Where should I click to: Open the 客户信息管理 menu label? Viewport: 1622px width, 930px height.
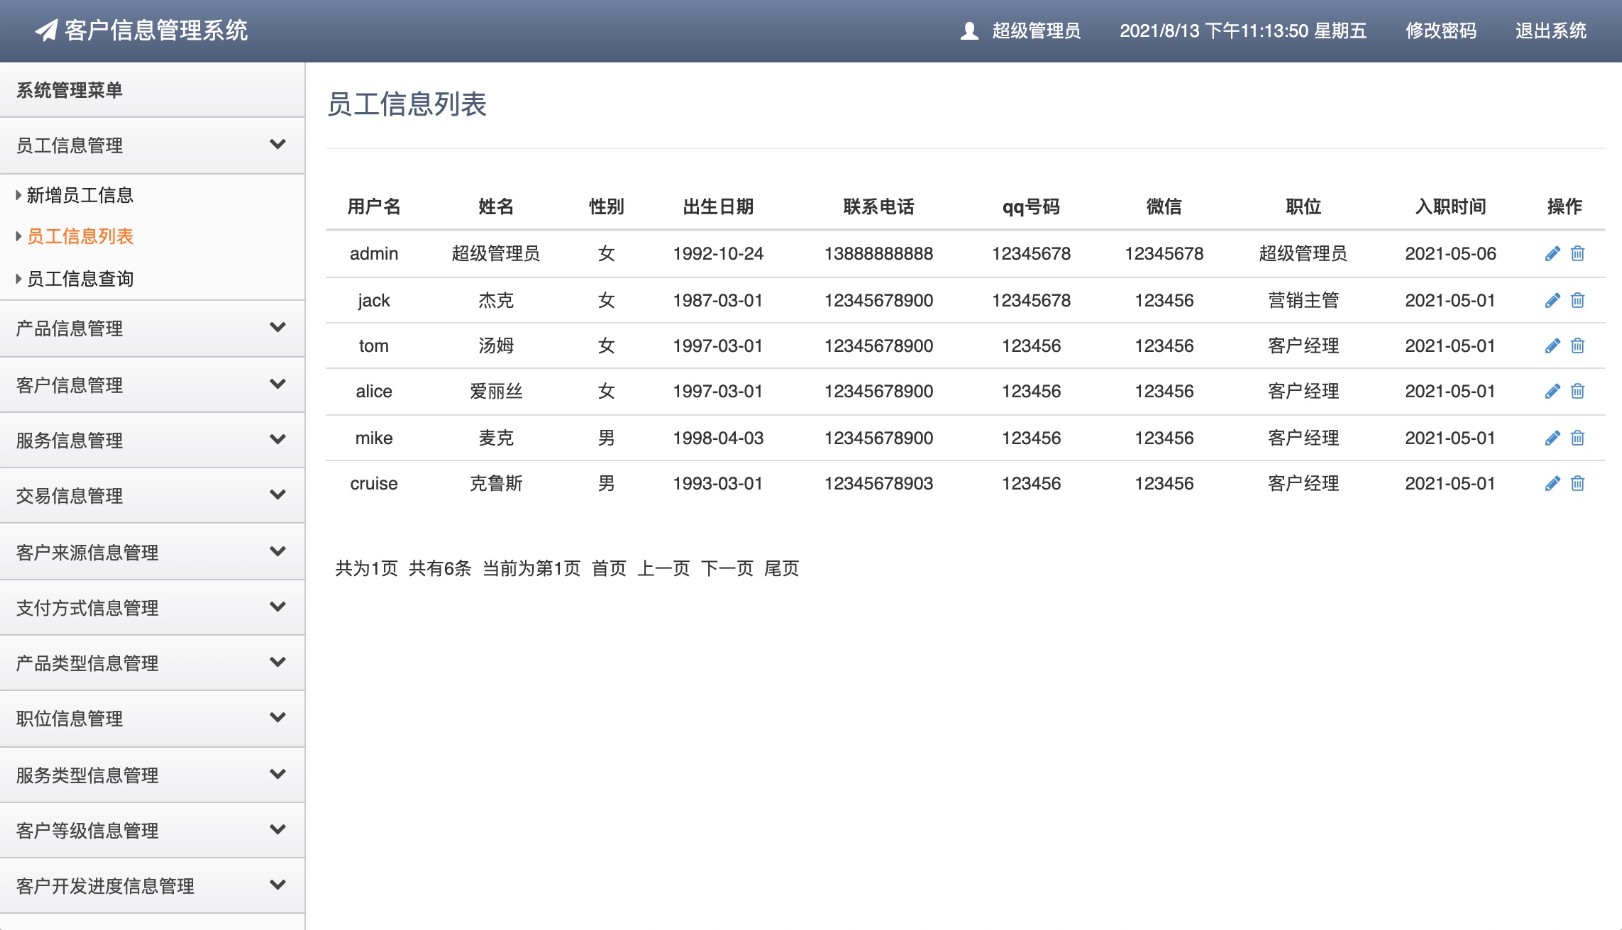(x=69, y=385)
